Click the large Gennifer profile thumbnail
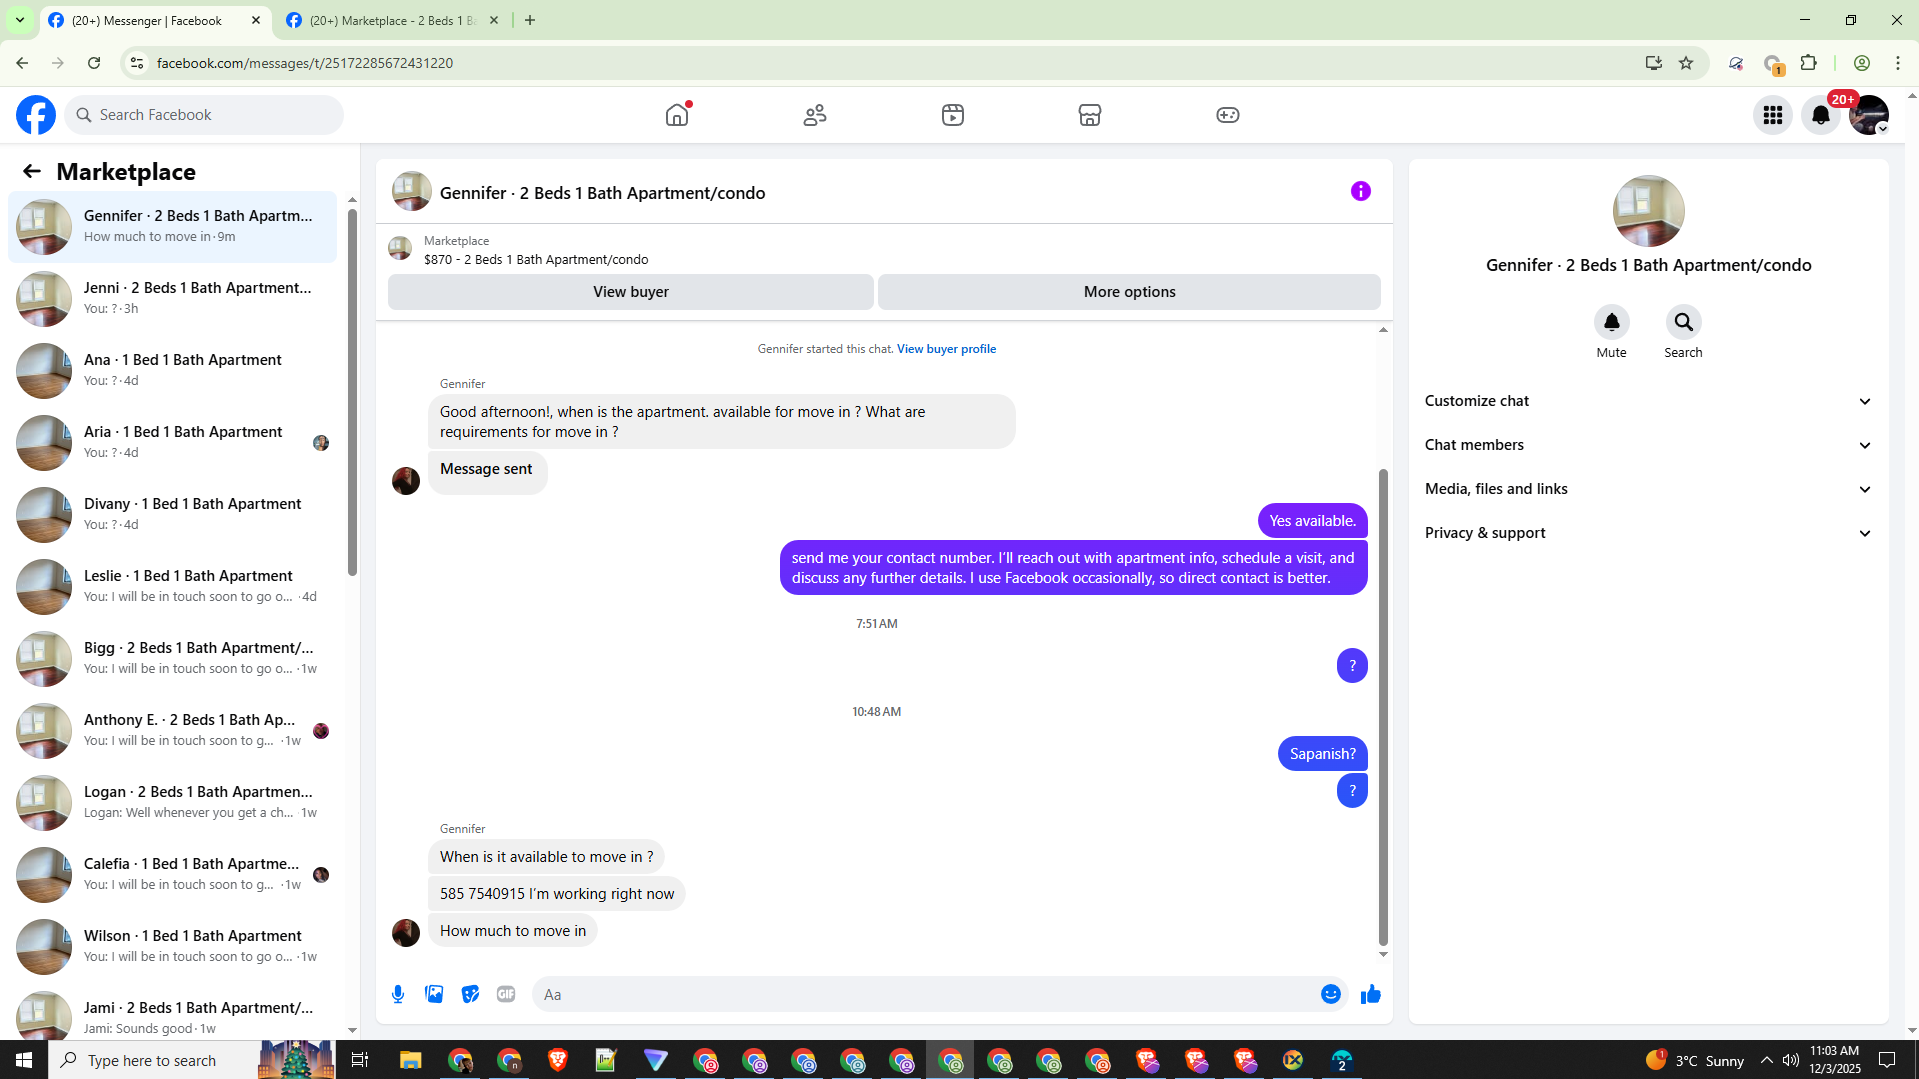 [x=1648, y=211]
